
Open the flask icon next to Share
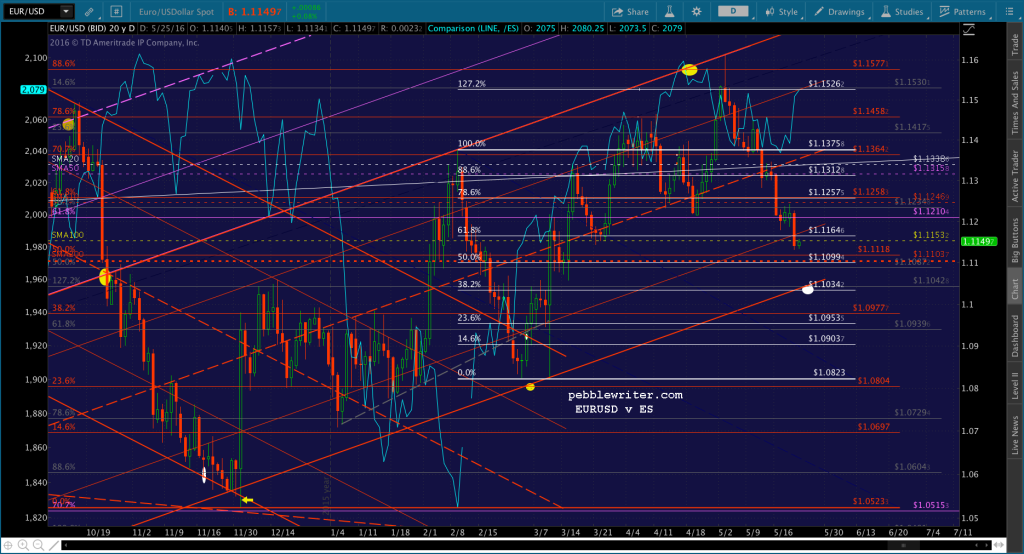(x=669, y=12)
